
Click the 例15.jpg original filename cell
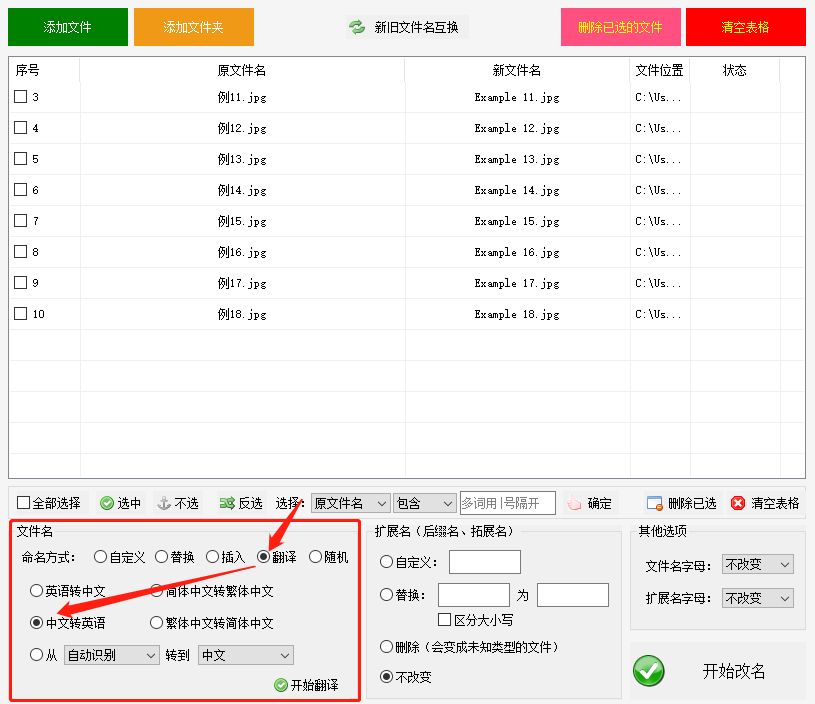[242, 221]
